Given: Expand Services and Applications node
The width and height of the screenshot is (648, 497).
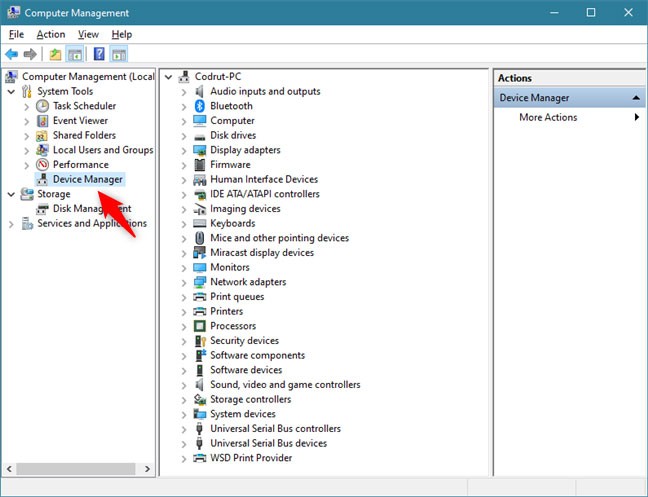Looking at the screenshot, I should click(12, 224).
